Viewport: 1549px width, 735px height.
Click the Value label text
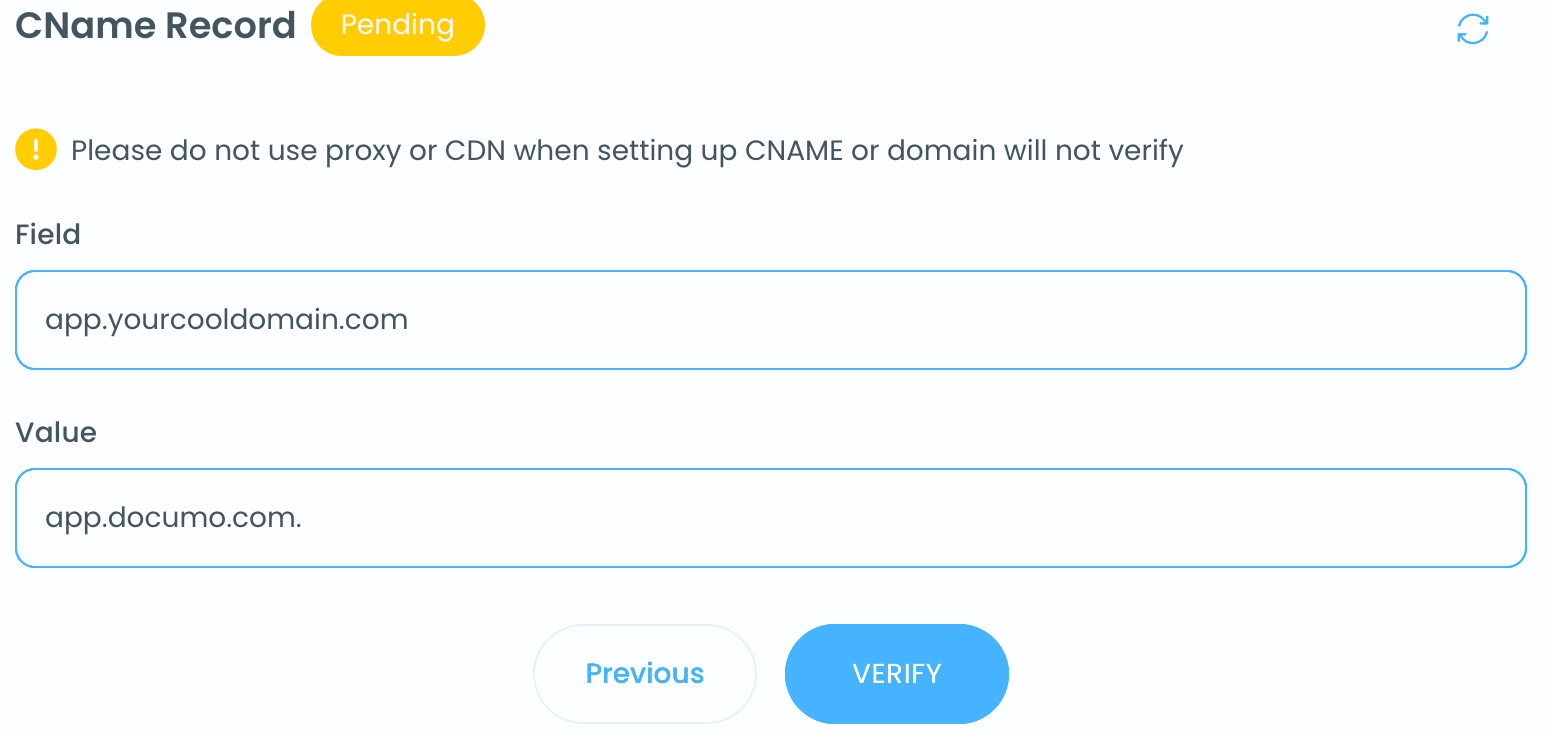(56, 432)
